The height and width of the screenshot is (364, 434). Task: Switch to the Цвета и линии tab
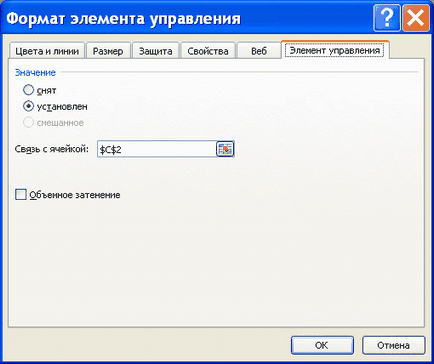click(47, 51)
